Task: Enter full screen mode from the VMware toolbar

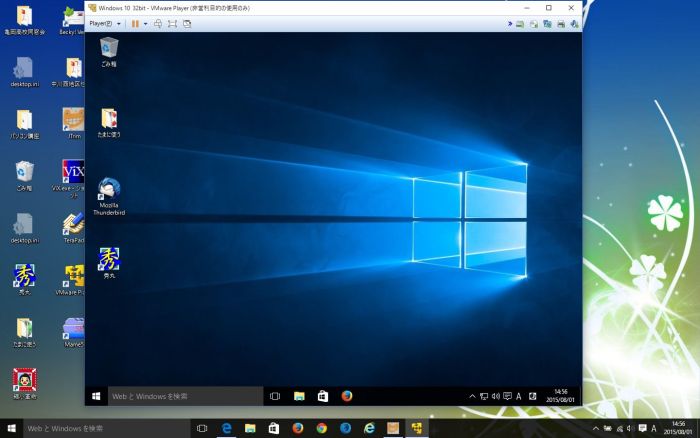Action: [172, 23]
